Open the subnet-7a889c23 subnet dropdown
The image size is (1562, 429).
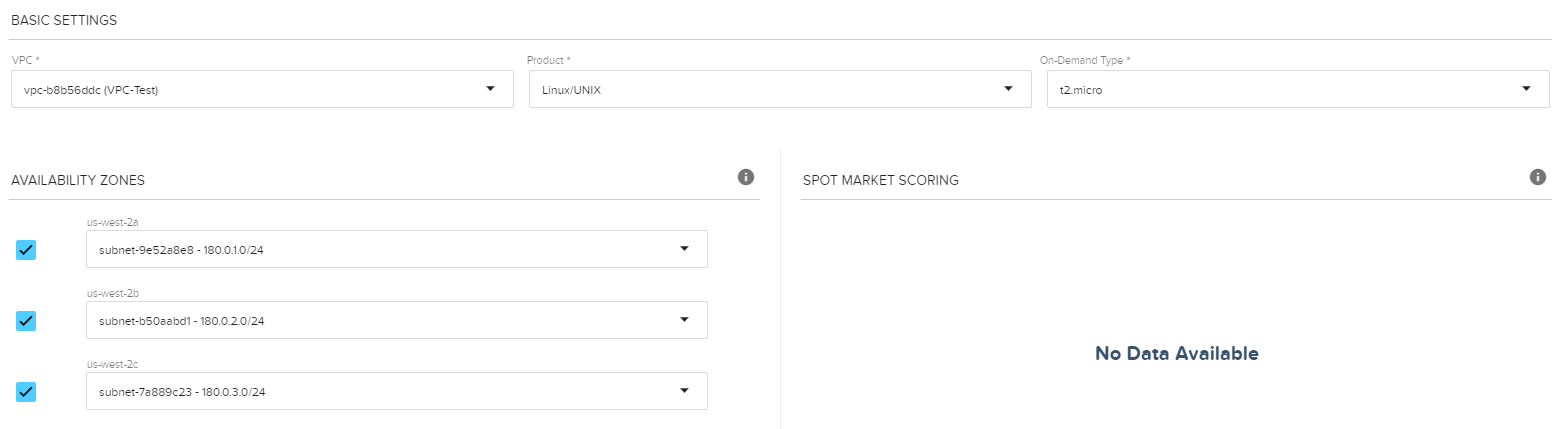[396, 391]
